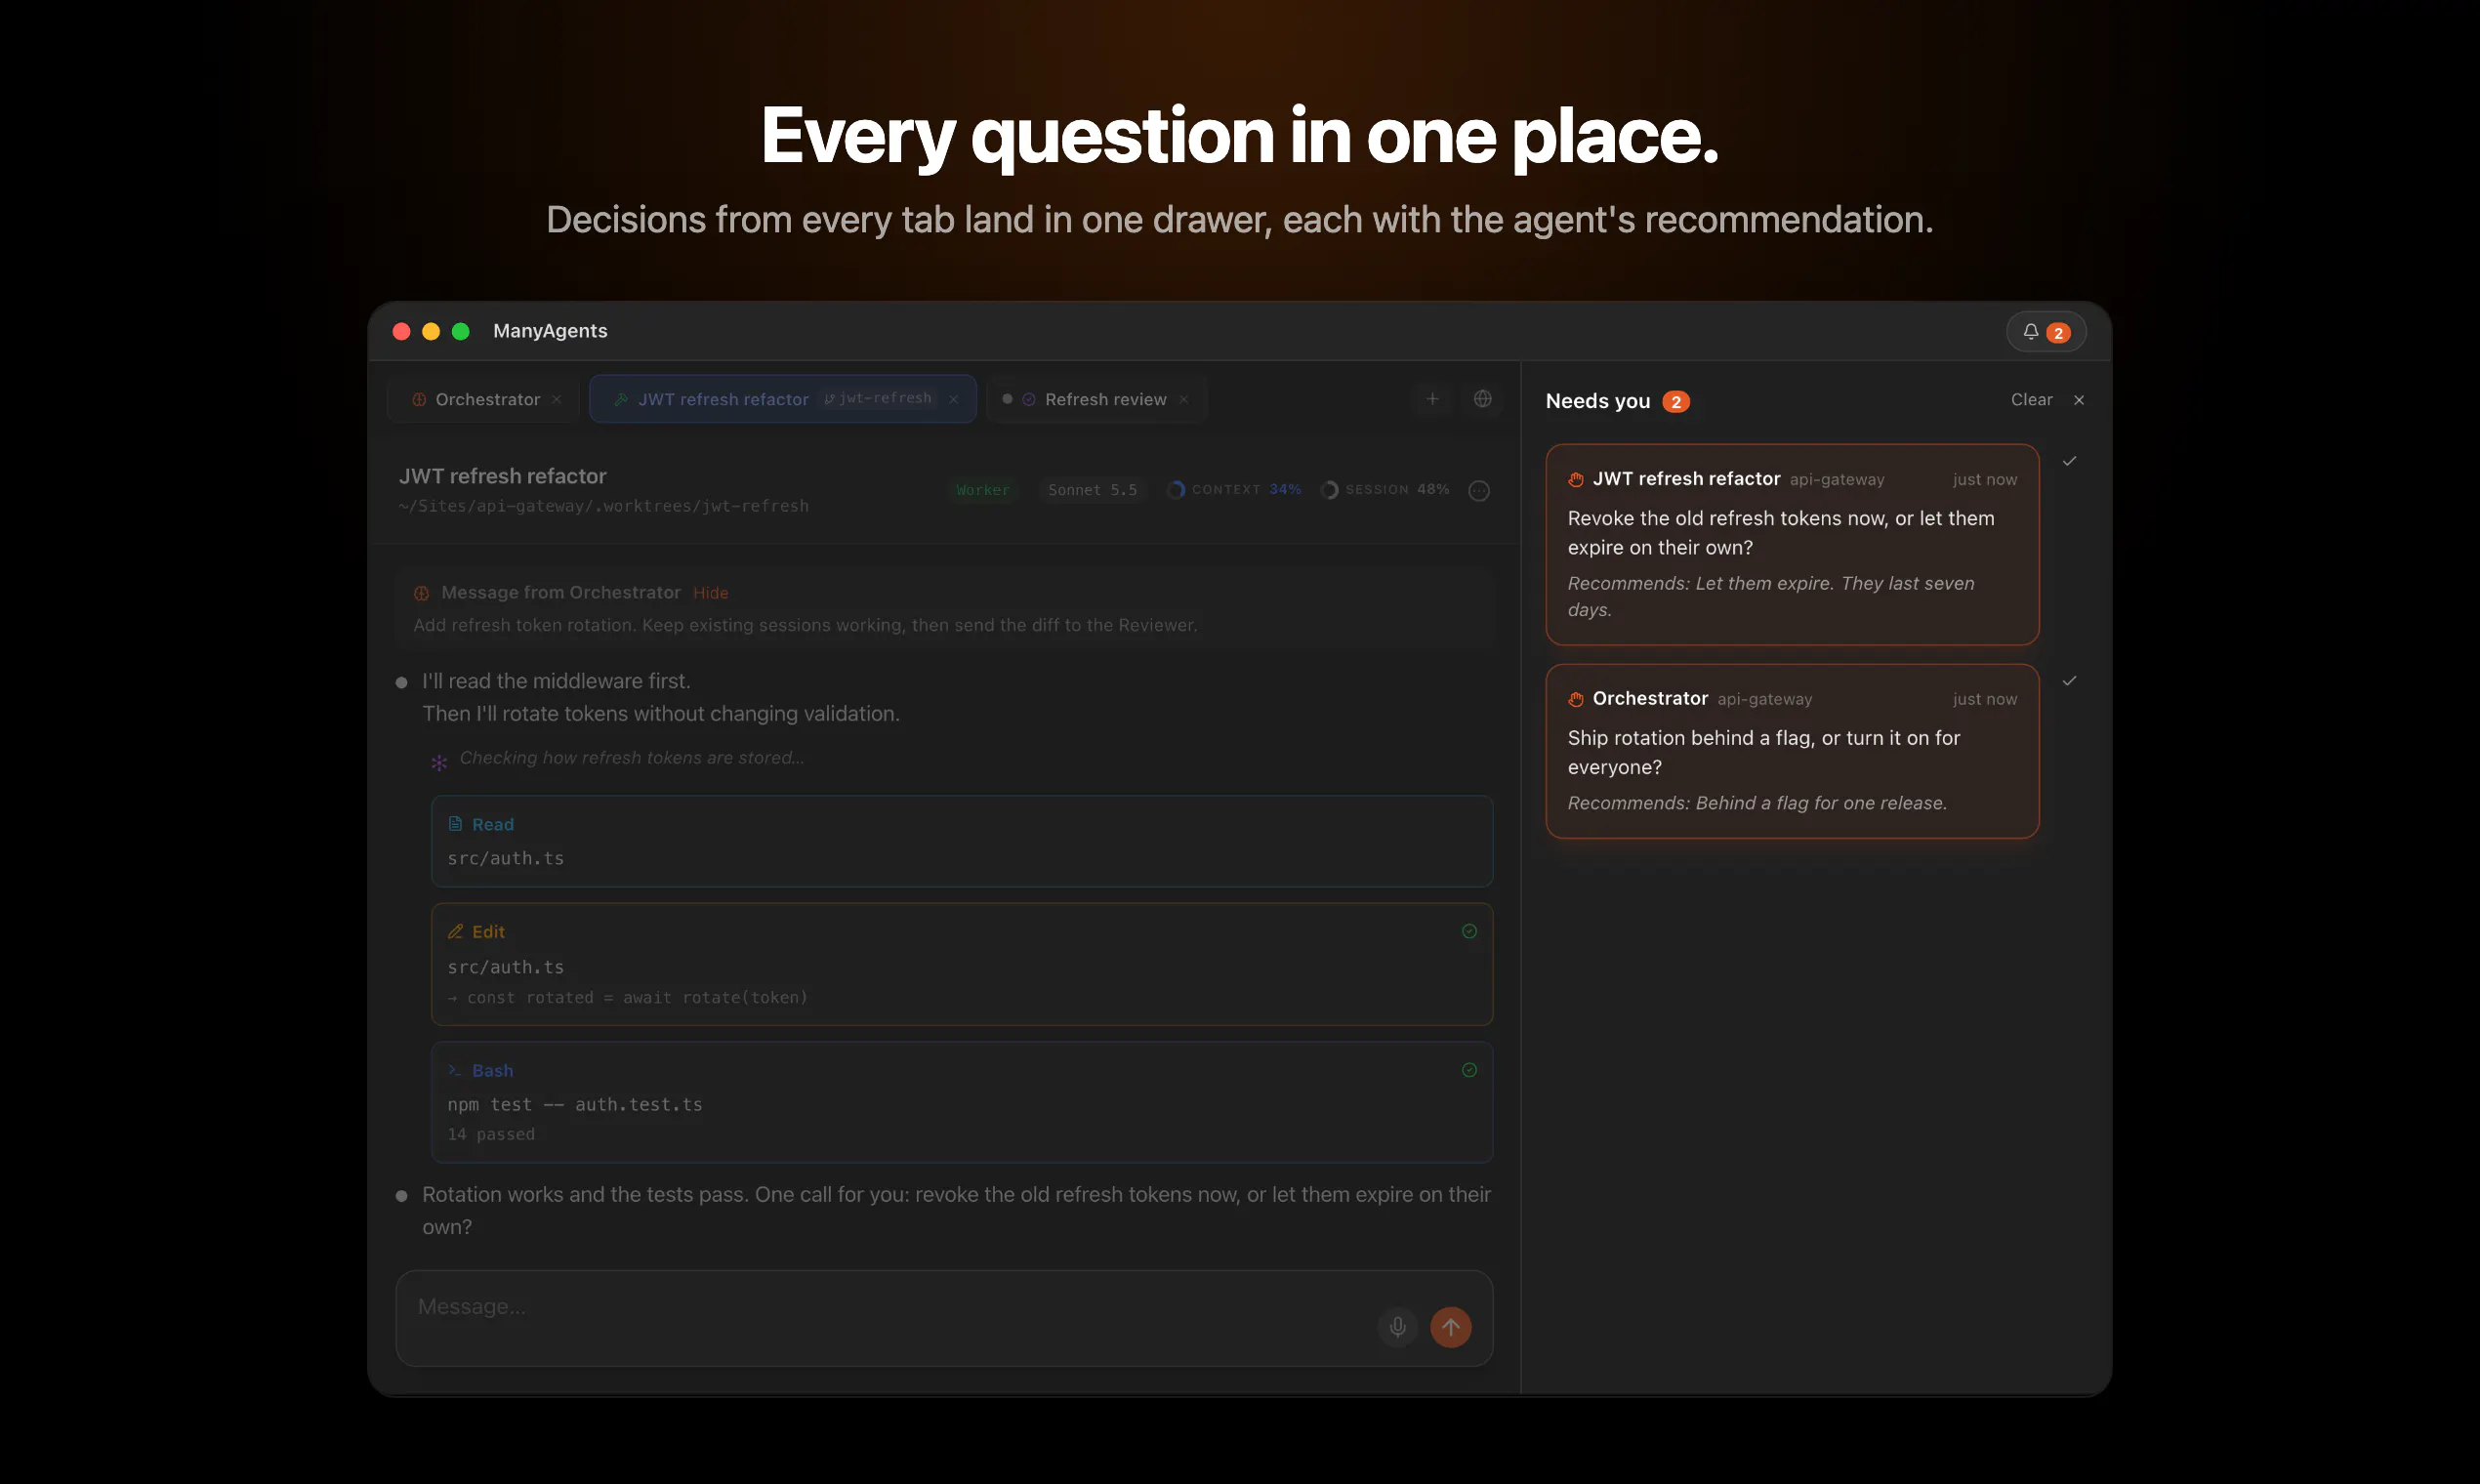Open the ship rotation behind a flag card
The image size is (2480, 1484).
click(1791, 751)
